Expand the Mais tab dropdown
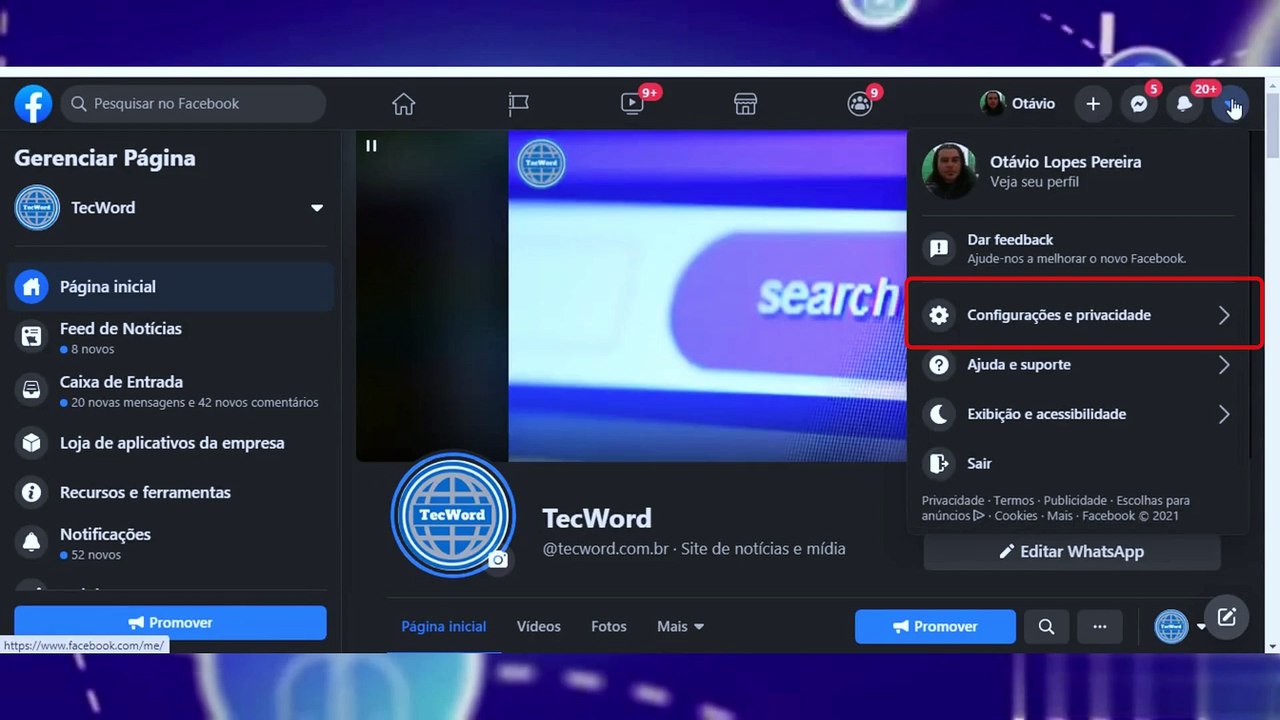 coord(681,627)
